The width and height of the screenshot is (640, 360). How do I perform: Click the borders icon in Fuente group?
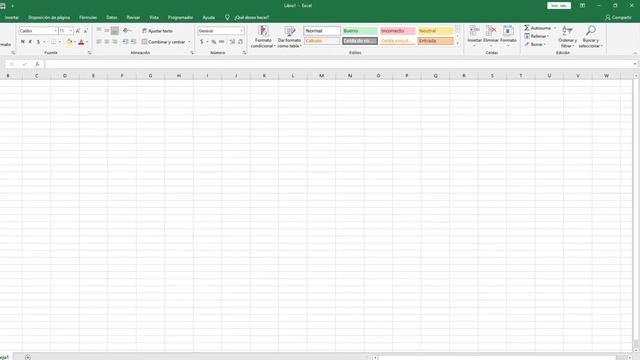click(53, 42)
